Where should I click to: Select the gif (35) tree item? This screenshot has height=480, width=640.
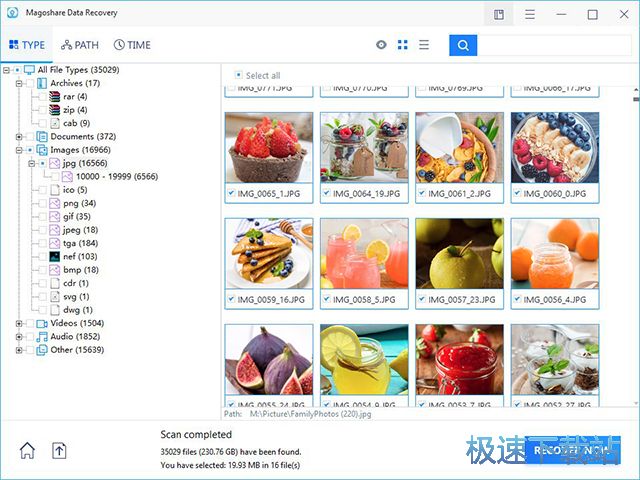77,216
